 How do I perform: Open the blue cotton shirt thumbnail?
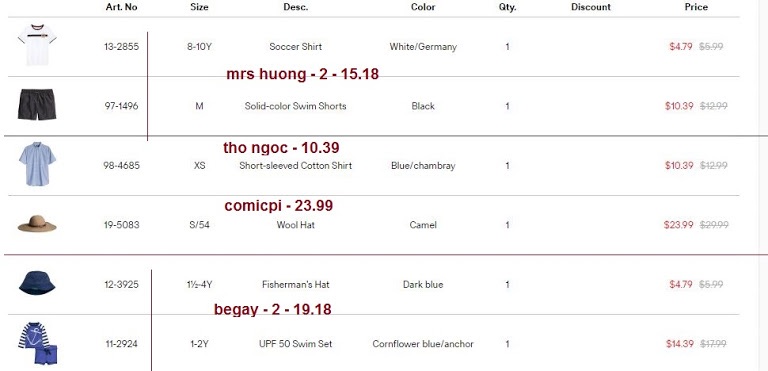pyautogui.click(x=37, y=164)
